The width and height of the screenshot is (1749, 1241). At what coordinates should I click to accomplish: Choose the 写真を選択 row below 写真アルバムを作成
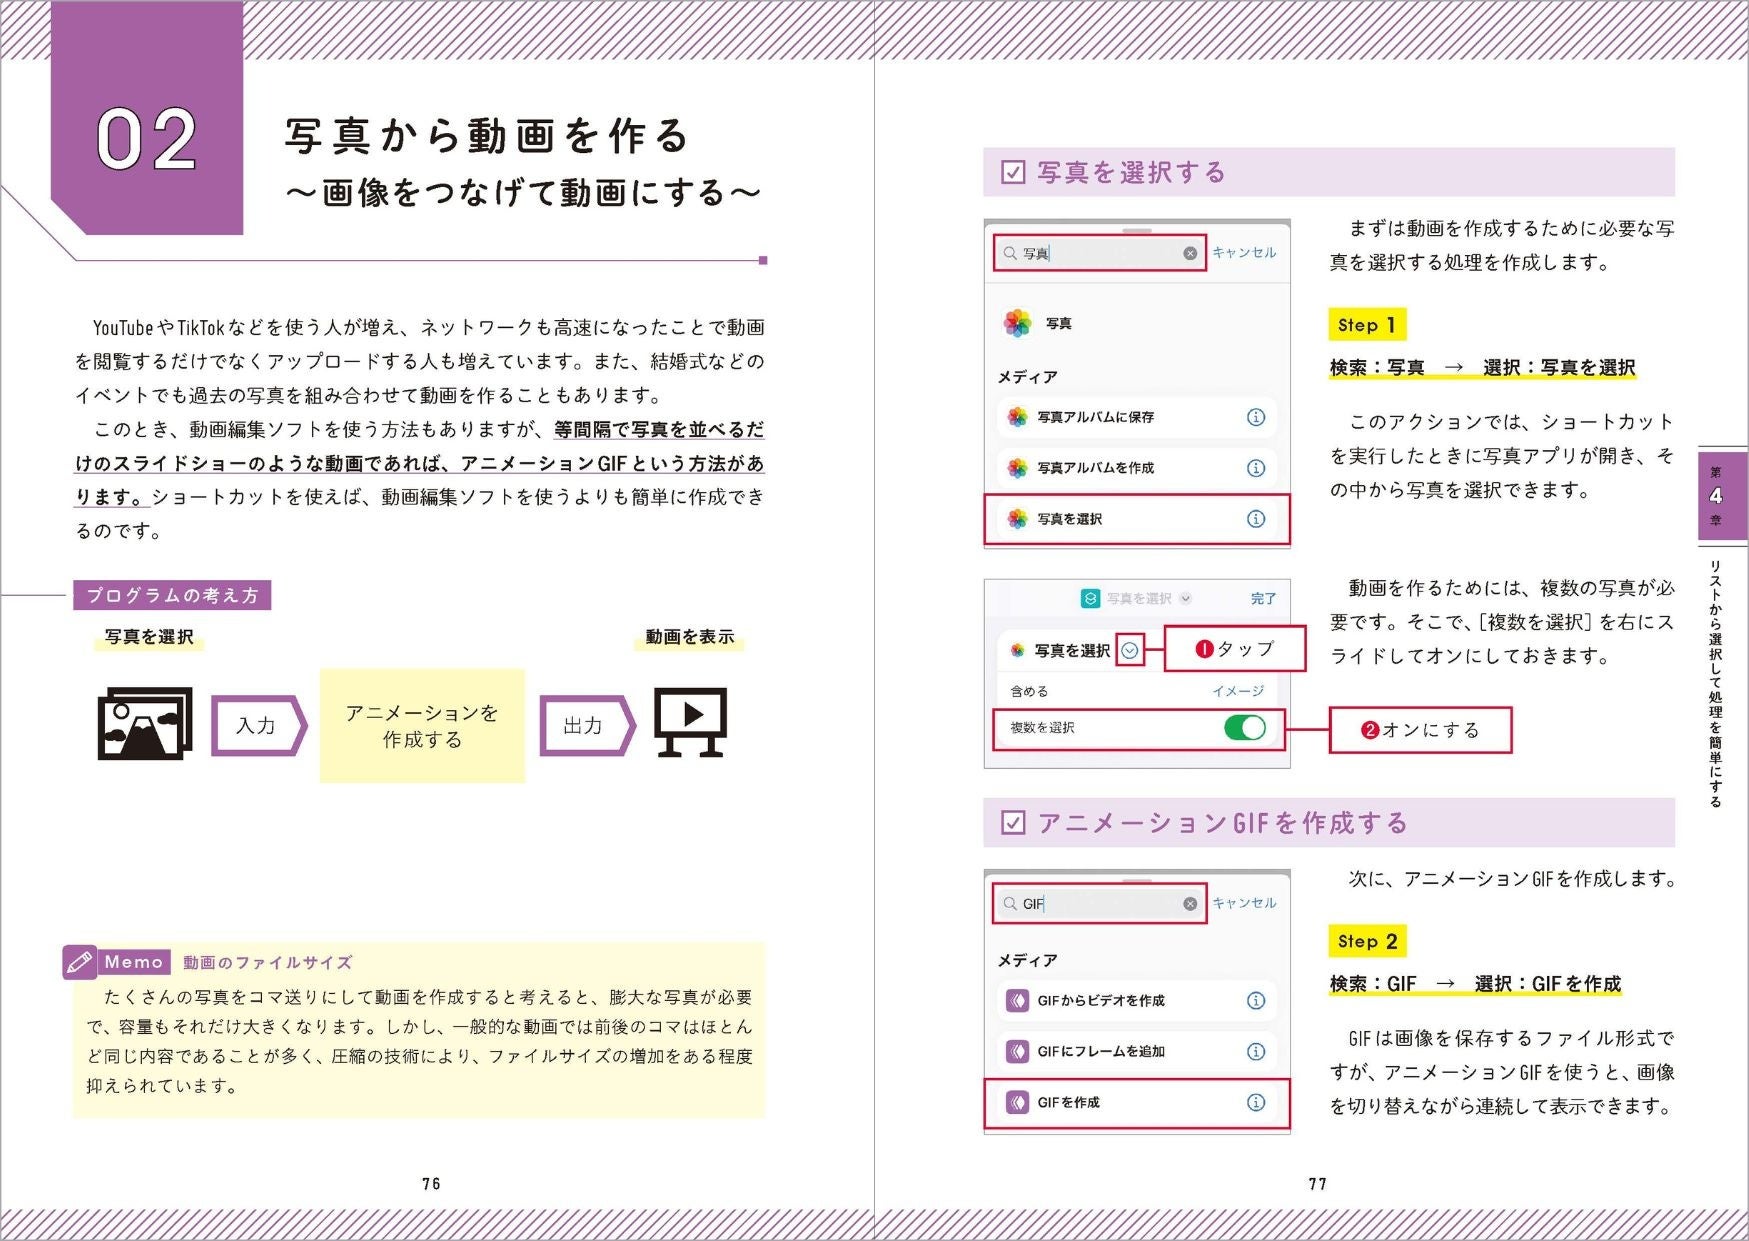(1137, 519)
